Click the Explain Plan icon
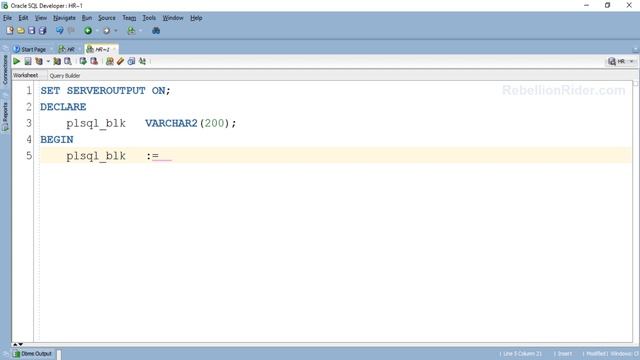This screenshot has width=640, height=360. coord(39,61)
